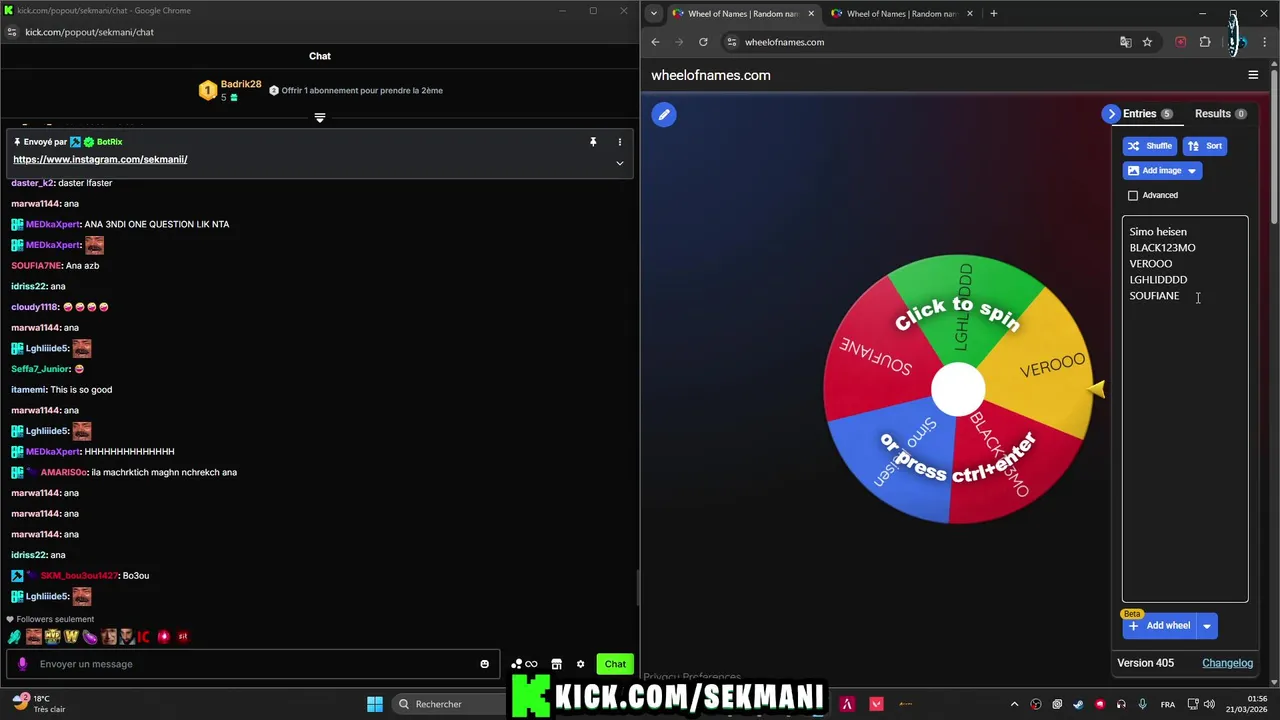Image resolution: width=1280 pixels, height=720 pixels.
Task: Click the site info icon in address bar
Action: 732,42
